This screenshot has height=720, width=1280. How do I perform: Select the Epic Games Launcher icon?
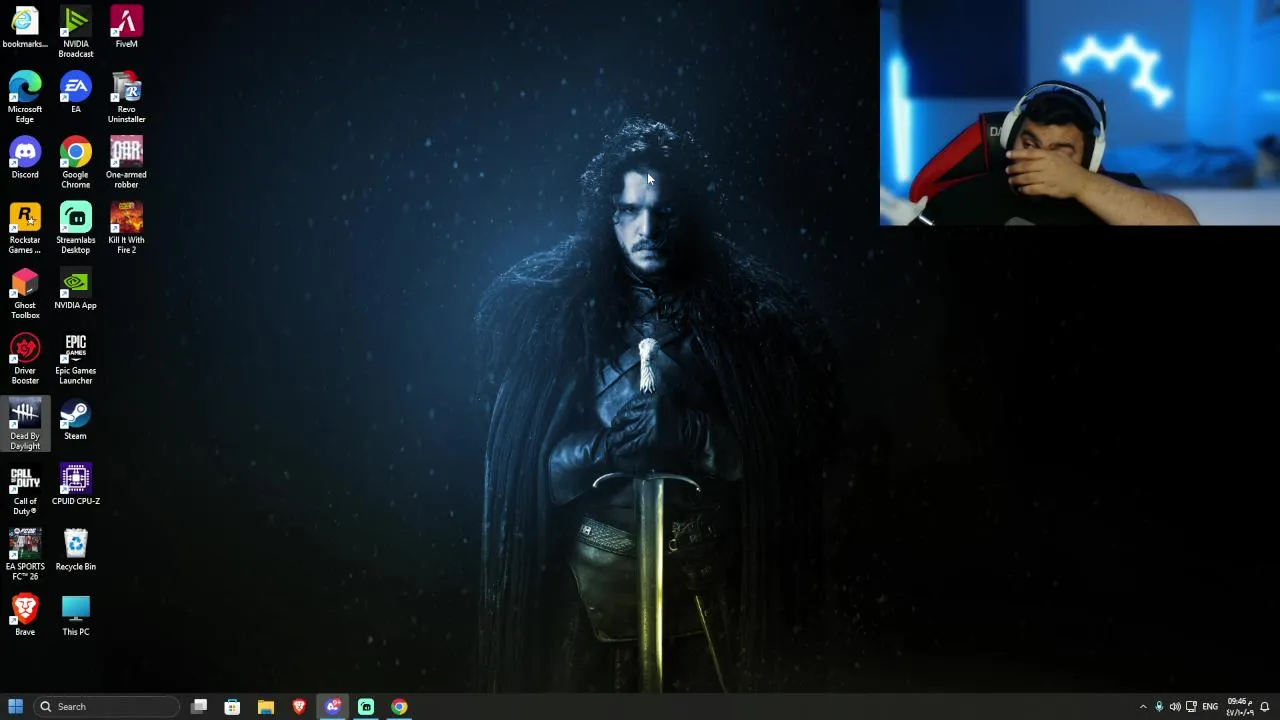[76, 359]
